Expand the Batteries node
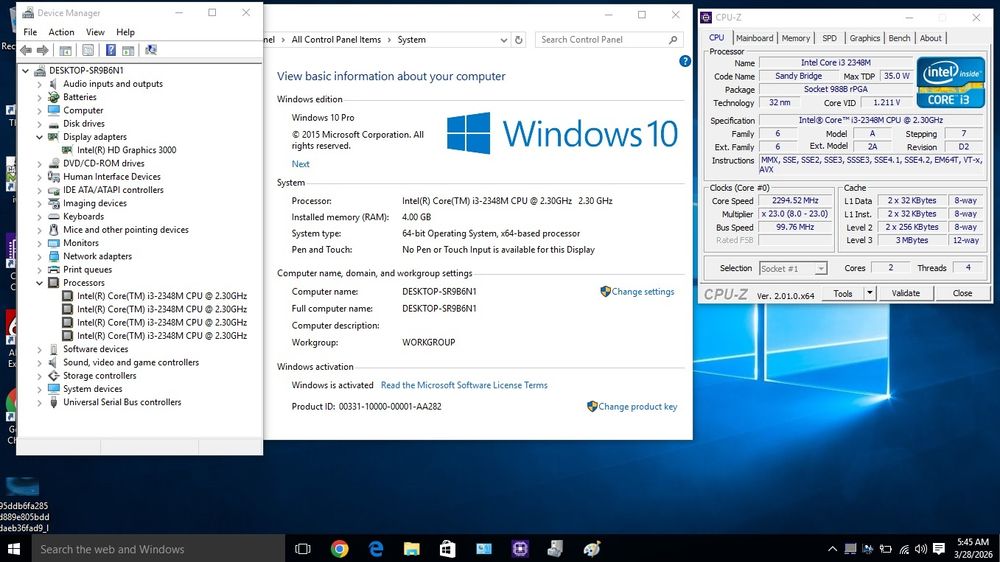 [40, 98]
